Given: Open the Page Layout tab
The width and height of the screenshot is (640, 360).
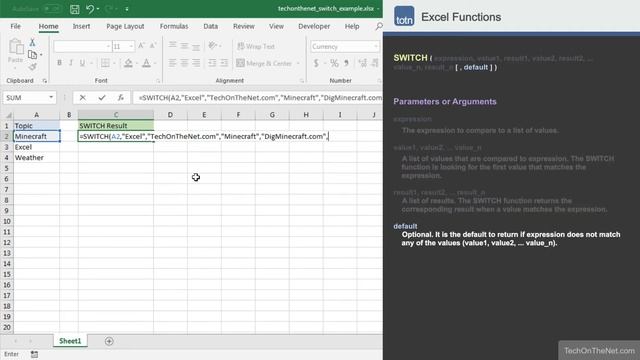Looking at the screenshot, I should [x=125, y=26].
